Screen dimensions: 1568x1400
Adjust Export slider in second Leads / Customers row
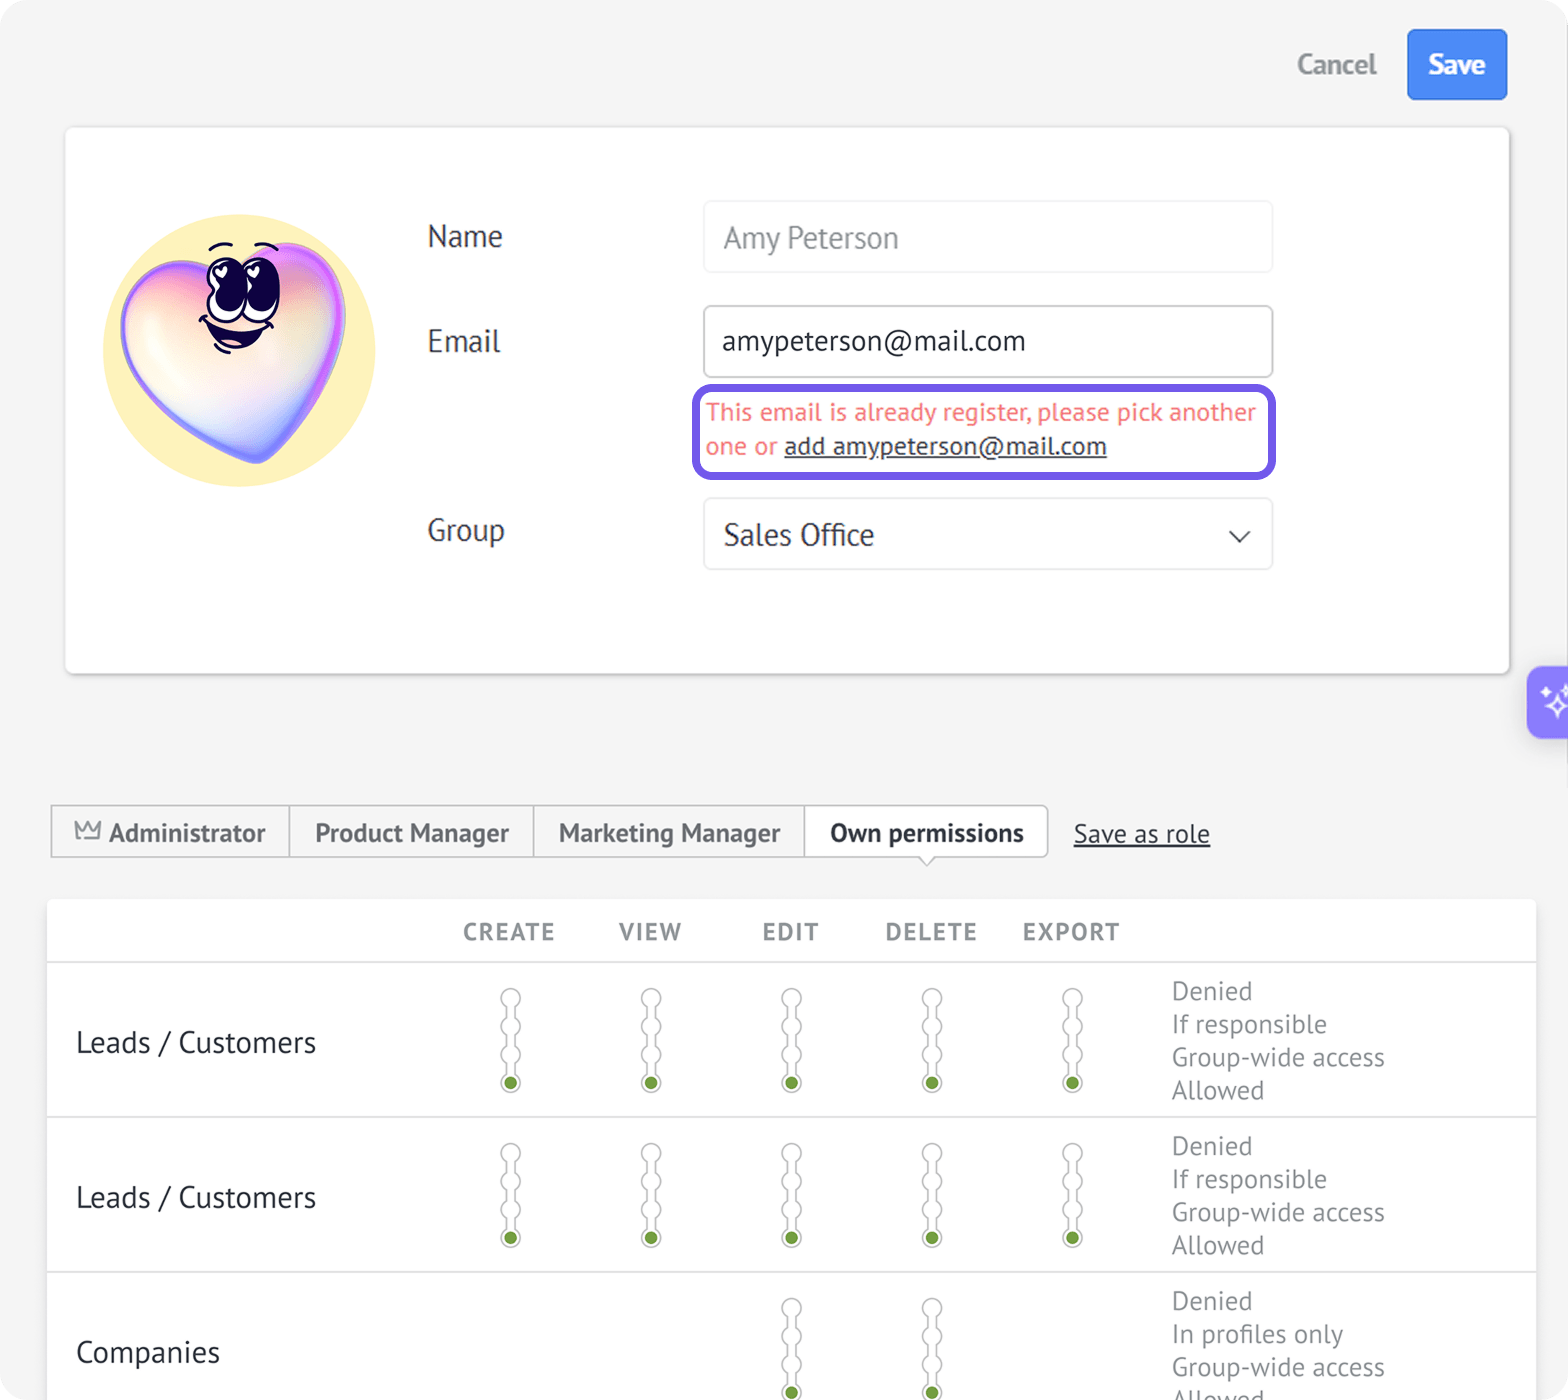(1073, 1195)
